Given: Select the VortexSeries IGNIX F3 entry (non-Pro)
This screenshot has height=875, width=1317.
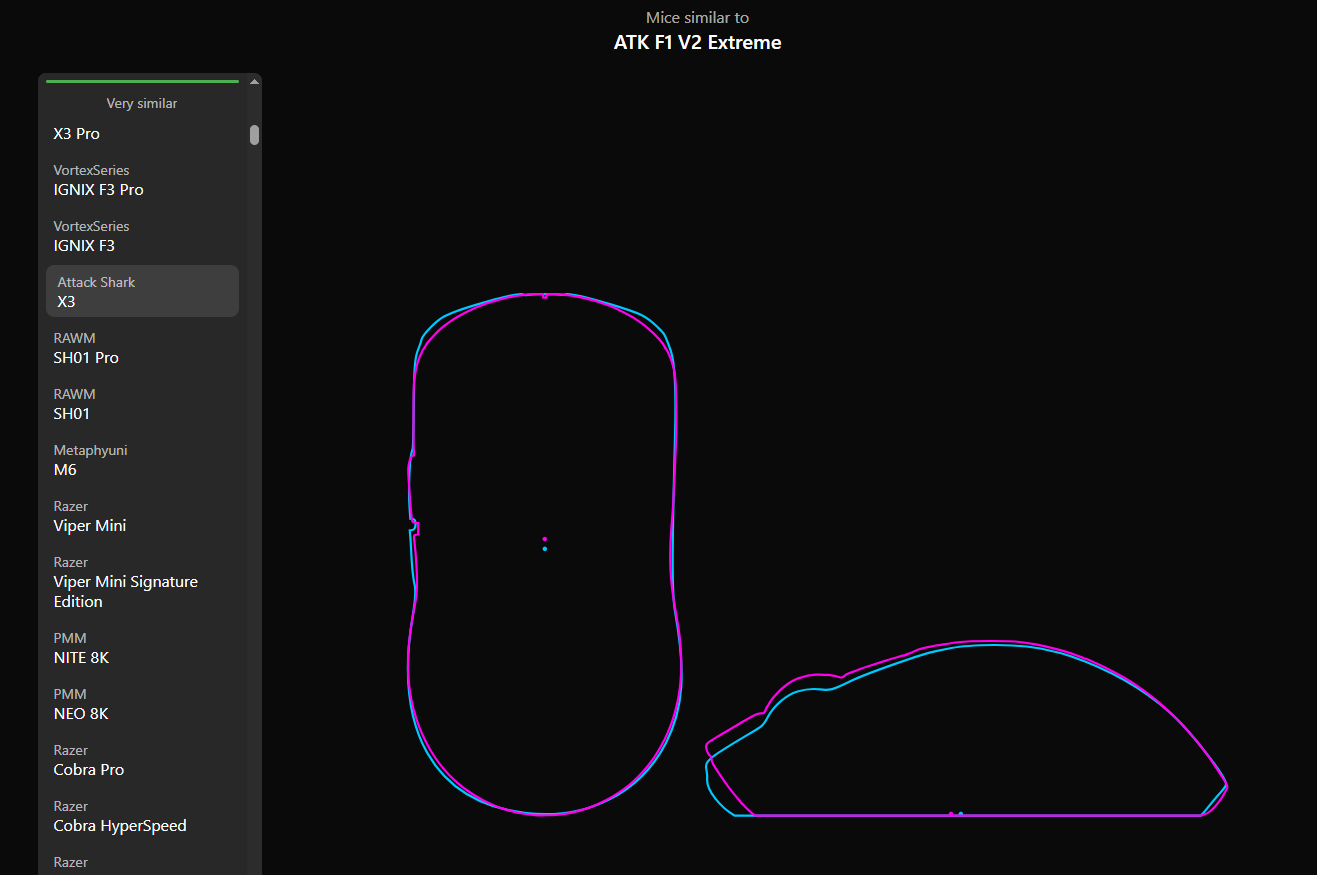Looking at the screenshot, I should tap(142, 235).
